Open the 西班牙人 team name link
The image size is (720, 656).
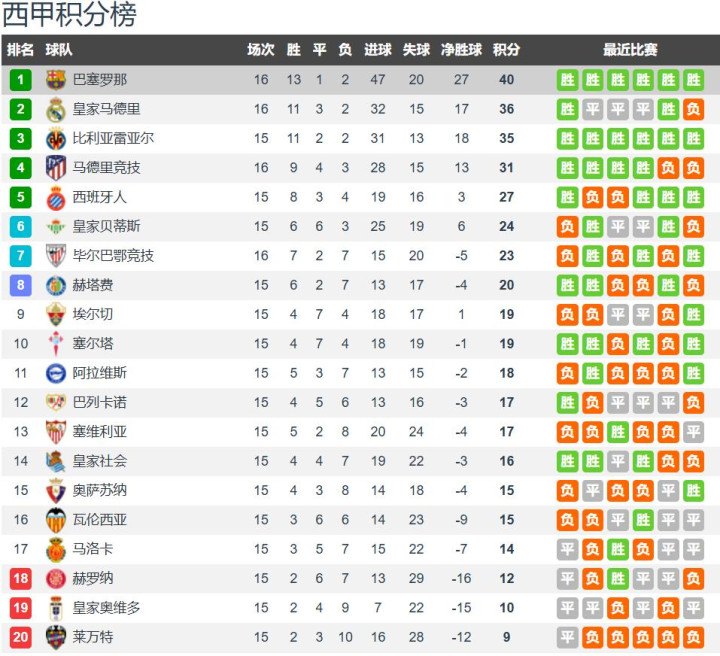pyautogui.click(x=100, y=197)
